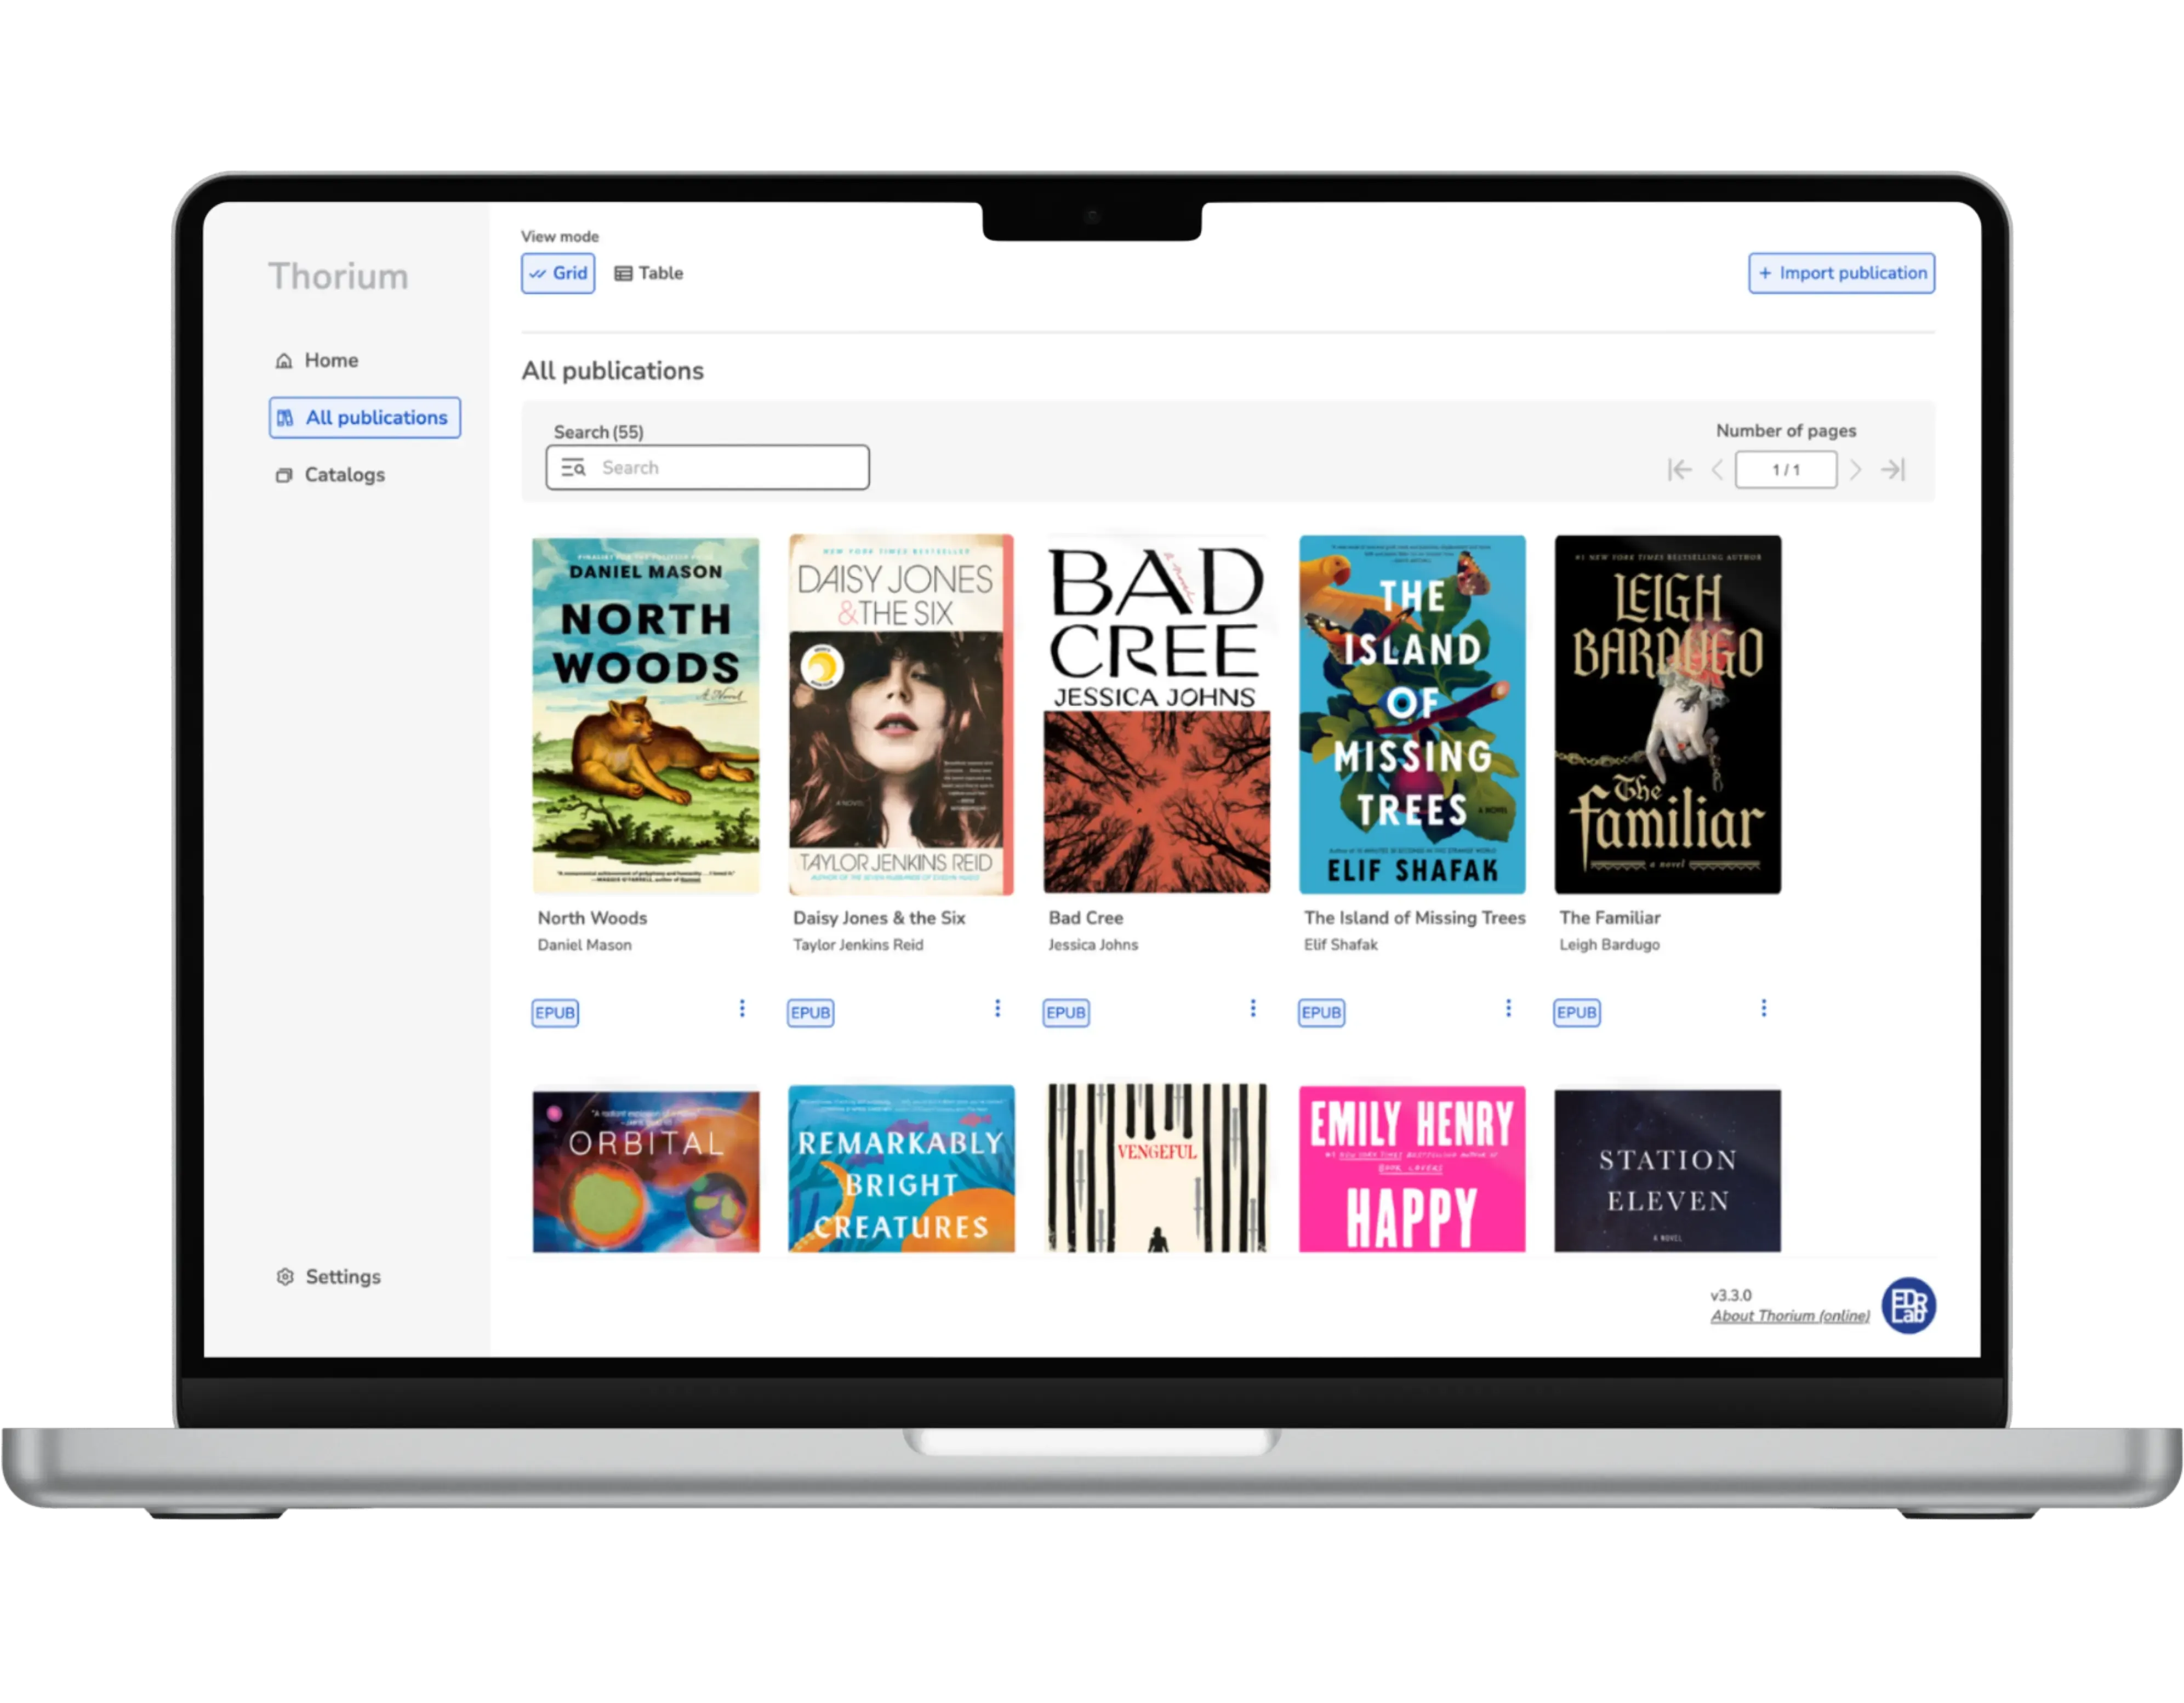Open Catalogs in sidebar
The width and height of the screenshot is (2184, 1703).
[330, 474]
